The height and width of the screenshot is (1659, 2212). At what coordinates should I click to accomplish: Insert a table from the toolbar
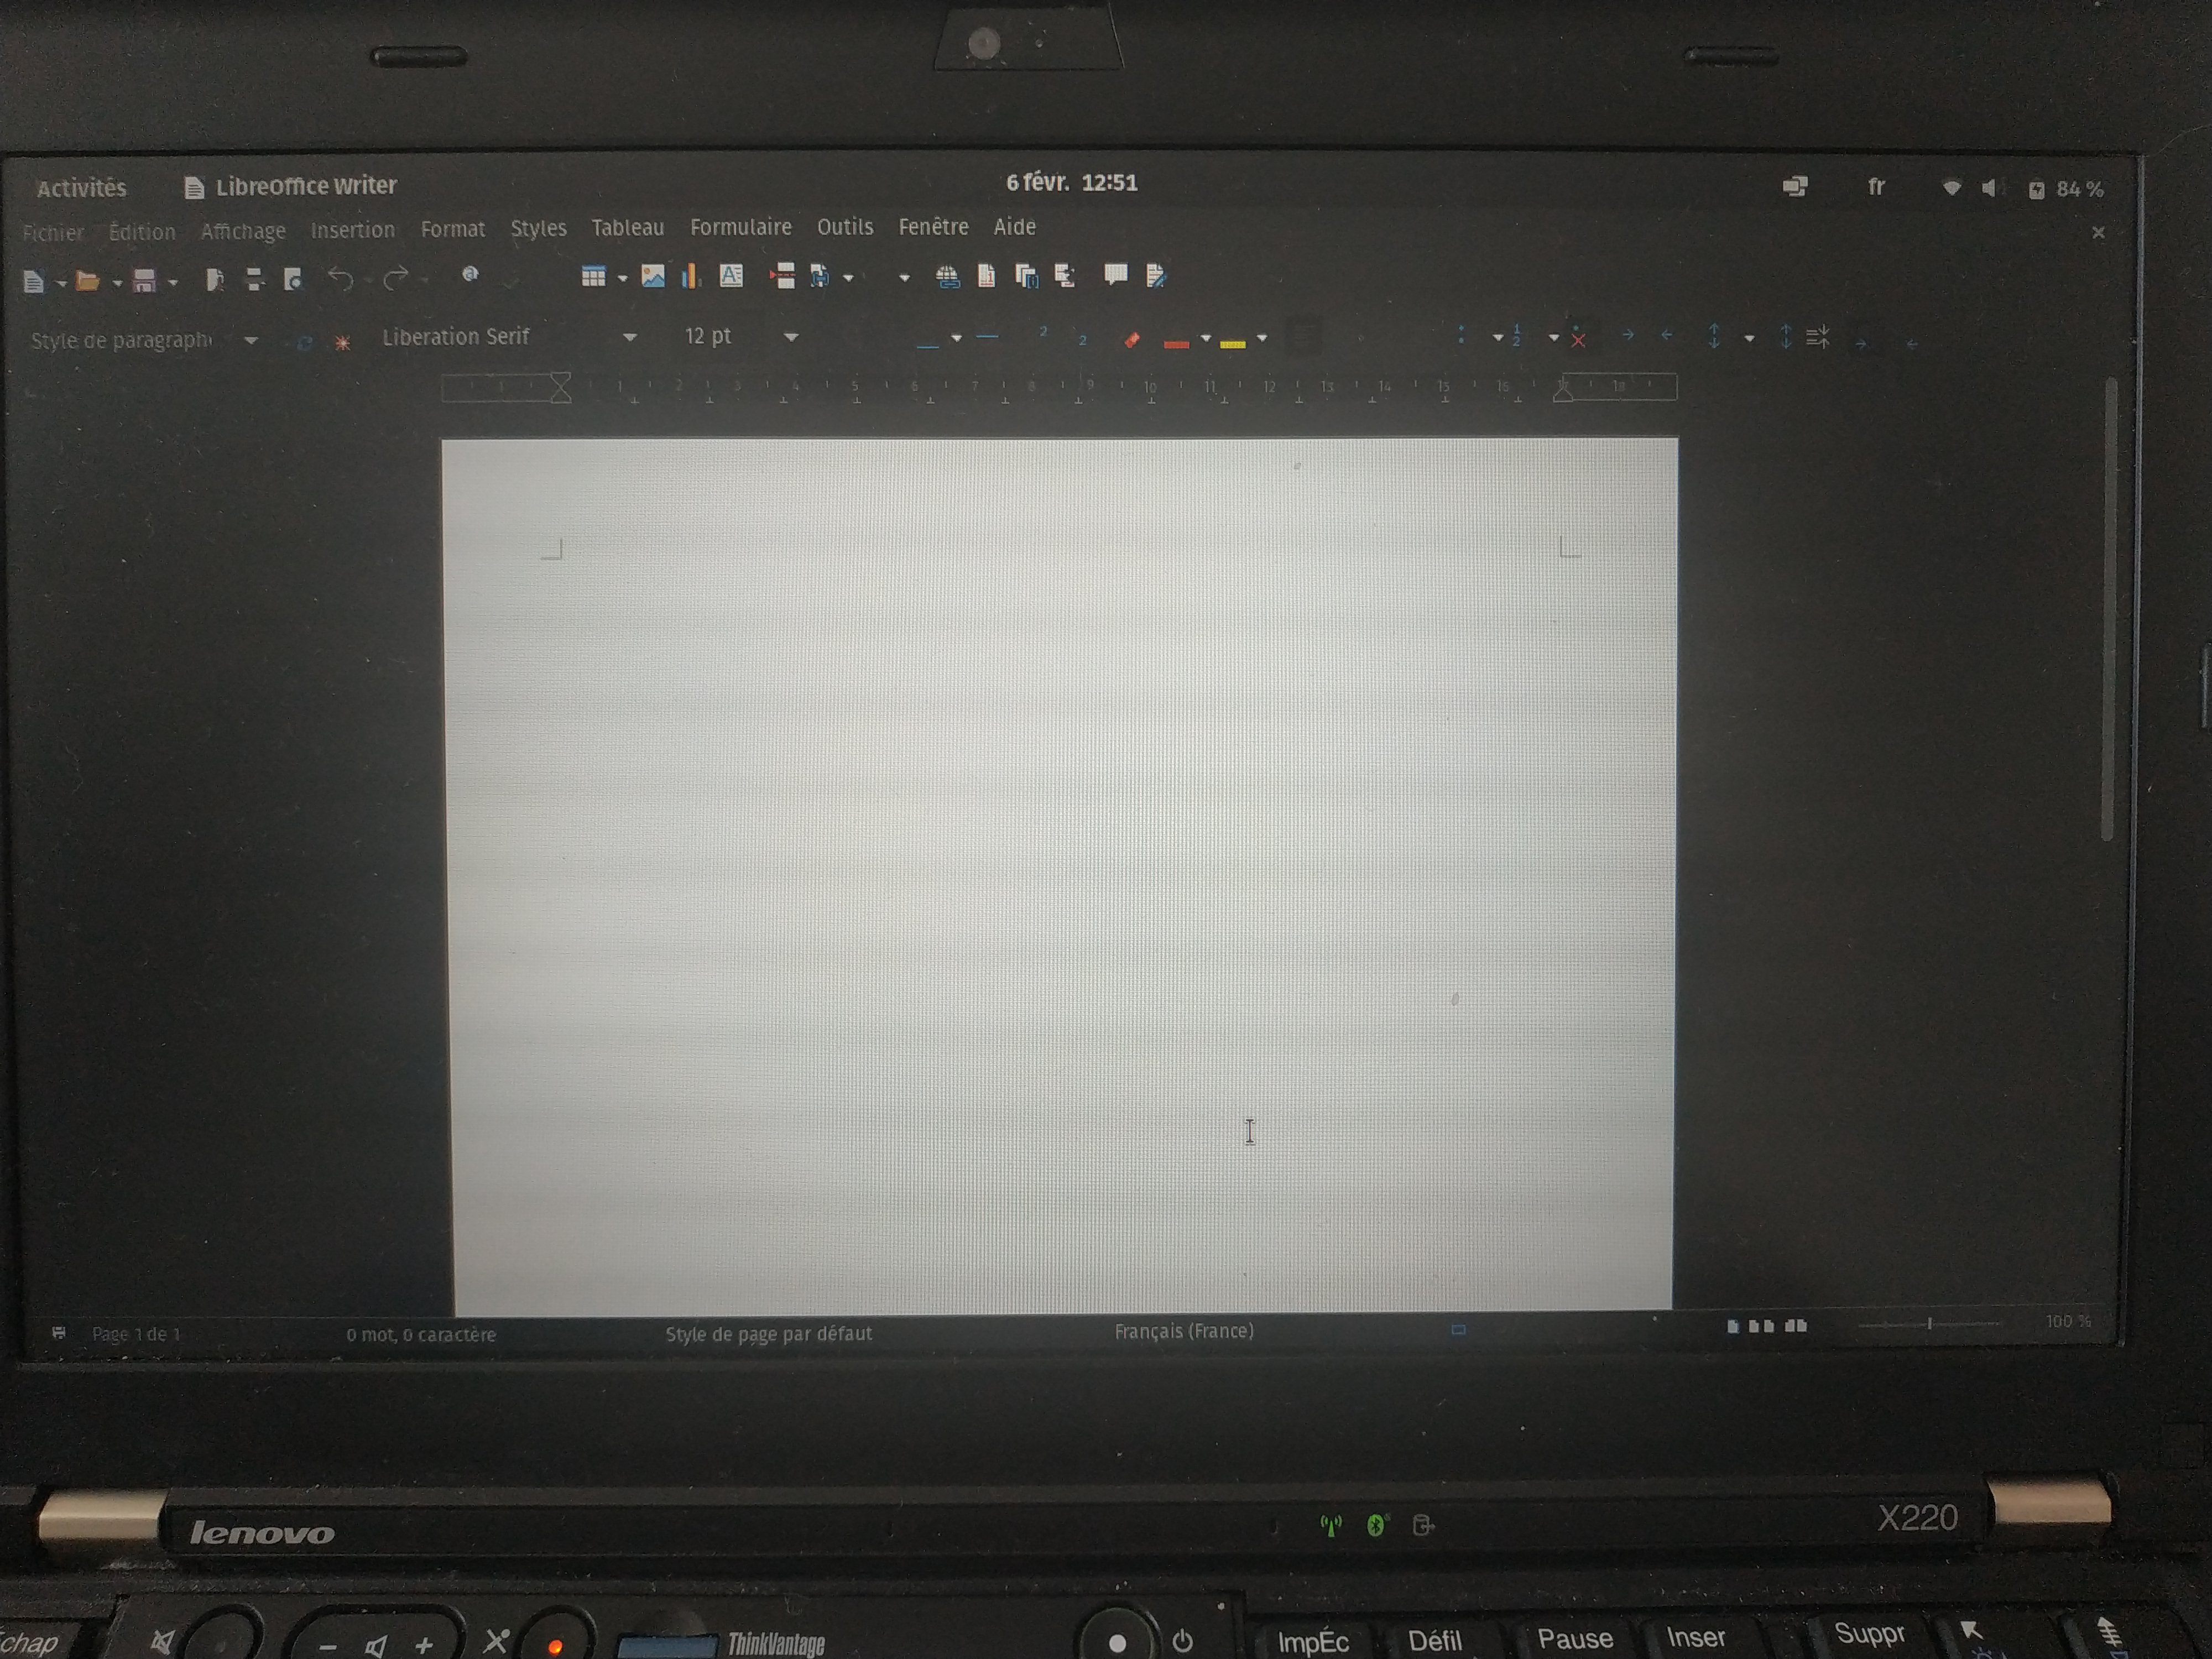pyautogui.click(x=595, y=277)
